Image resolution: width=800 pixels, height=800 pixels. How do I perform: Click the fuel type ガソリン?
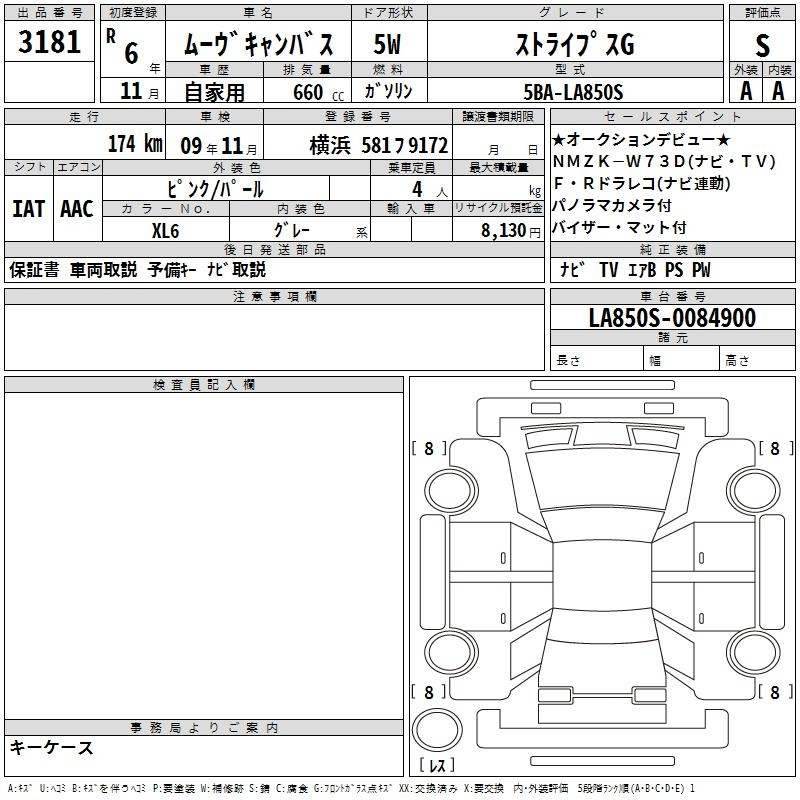coord(388,91)
